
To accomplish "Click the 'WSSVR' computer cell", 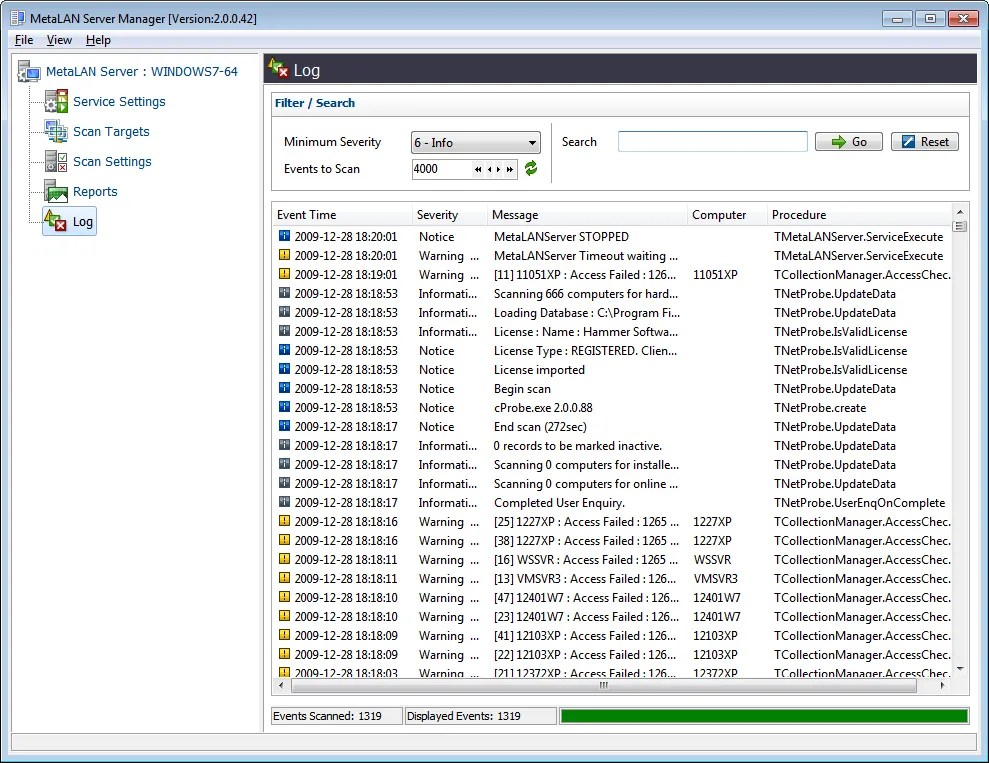I will click(x=712, y=559).
